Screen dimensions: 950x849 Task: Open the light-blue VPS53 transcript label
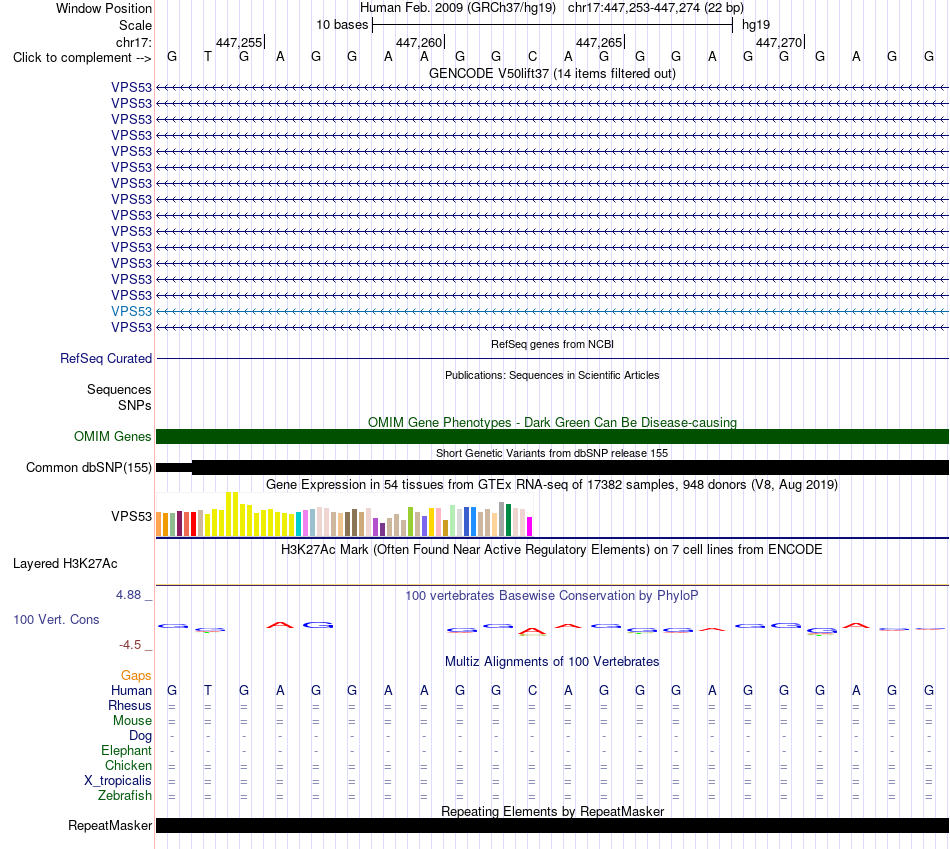131,311
